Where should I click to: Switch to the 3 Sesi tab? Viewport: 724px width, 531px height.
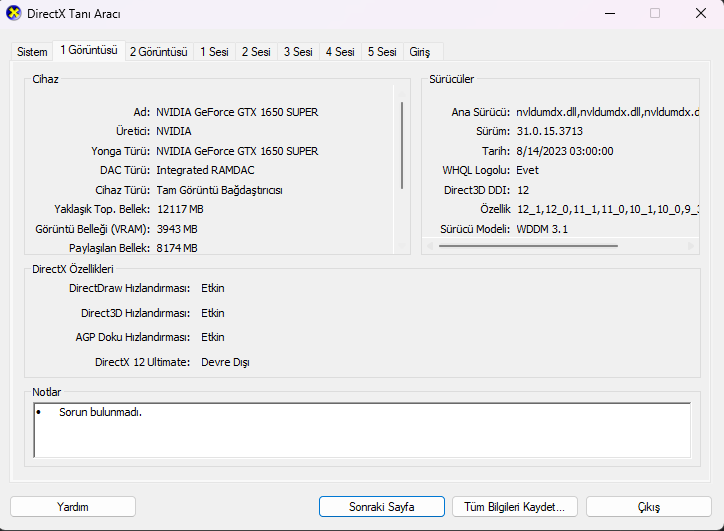click(x=298, y=52)
